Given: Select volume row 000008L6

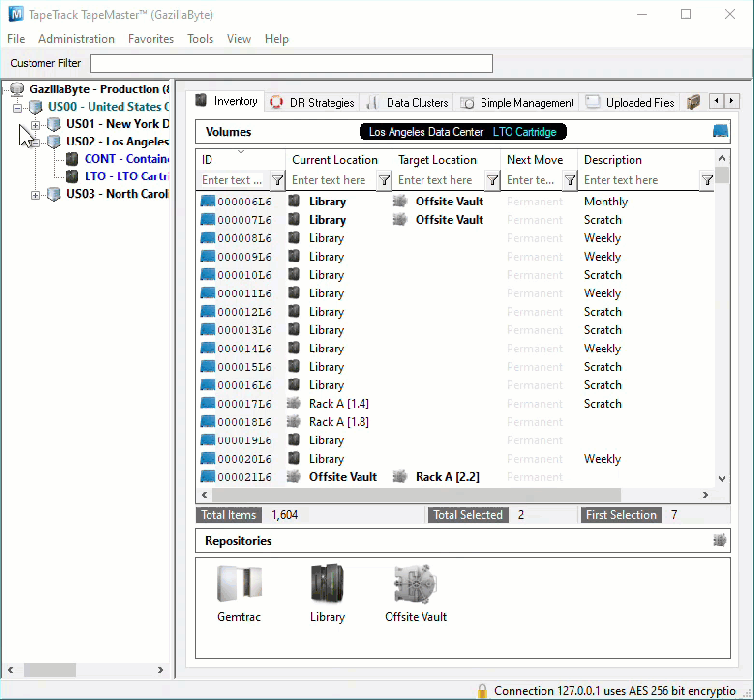Looking at the screenshot, I should [455, 238].
